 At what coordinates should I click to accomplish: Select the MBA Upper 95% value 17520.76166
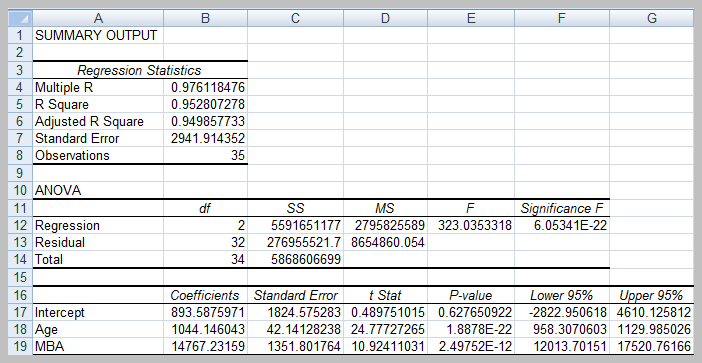pos(651,346)
